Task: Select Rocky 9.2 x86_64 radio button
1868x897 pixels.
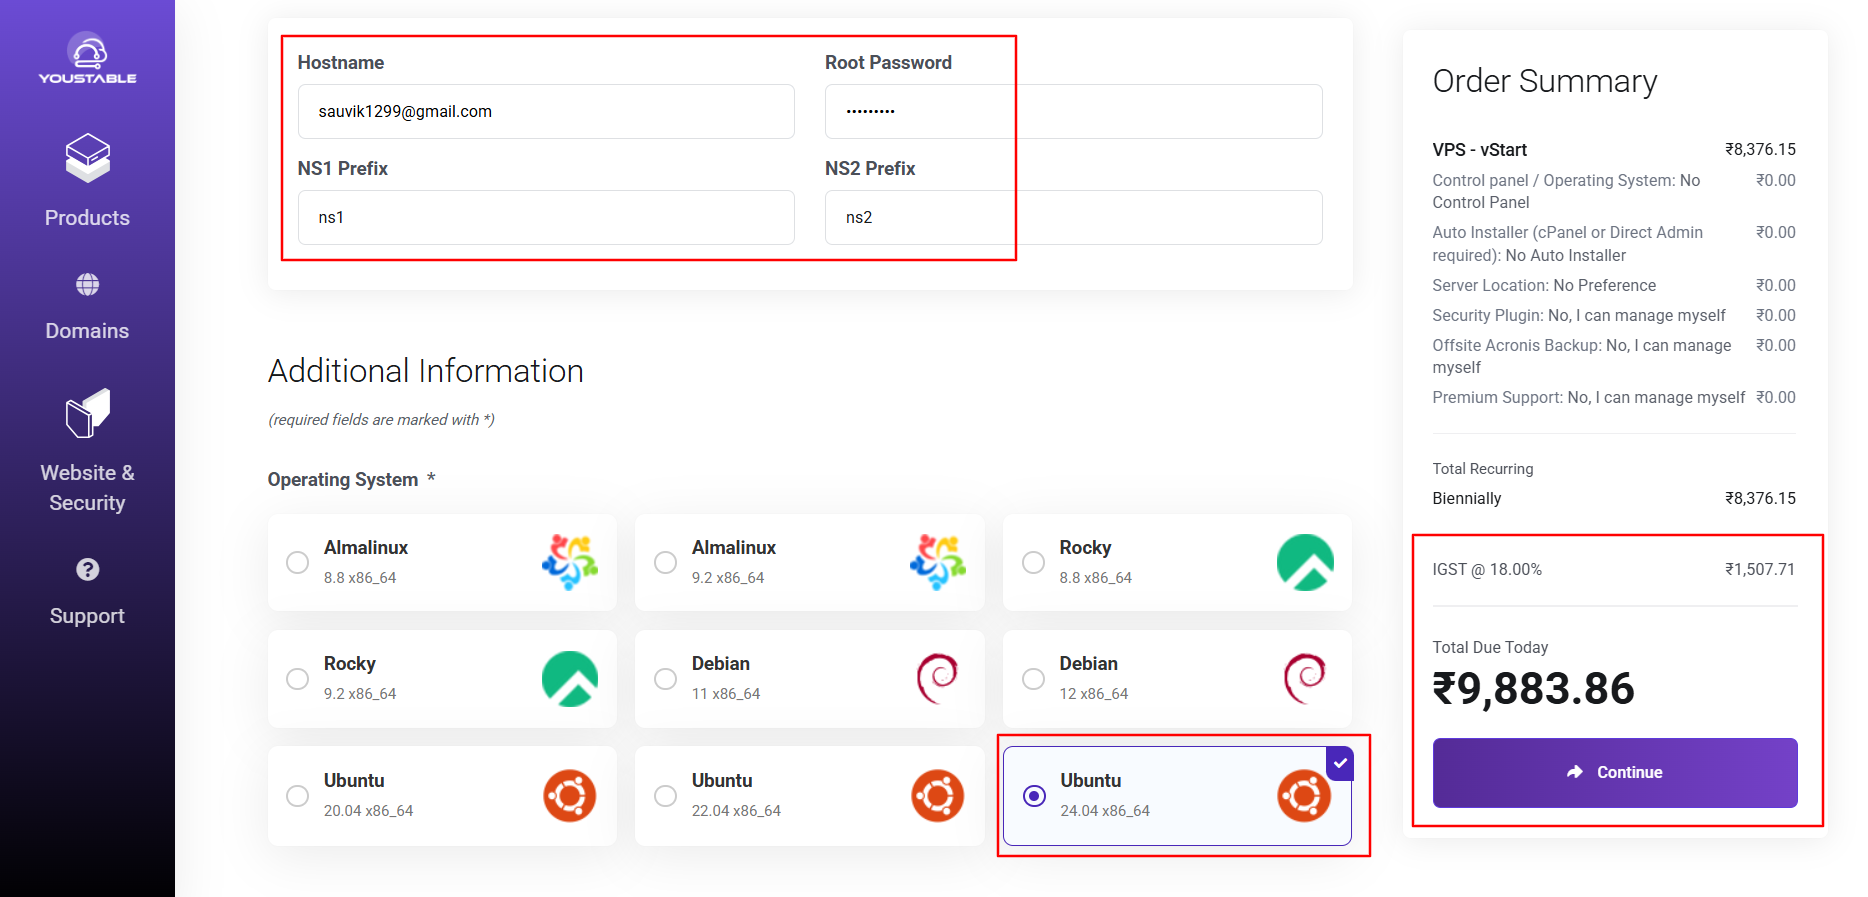Action: [x=297, y=679]
